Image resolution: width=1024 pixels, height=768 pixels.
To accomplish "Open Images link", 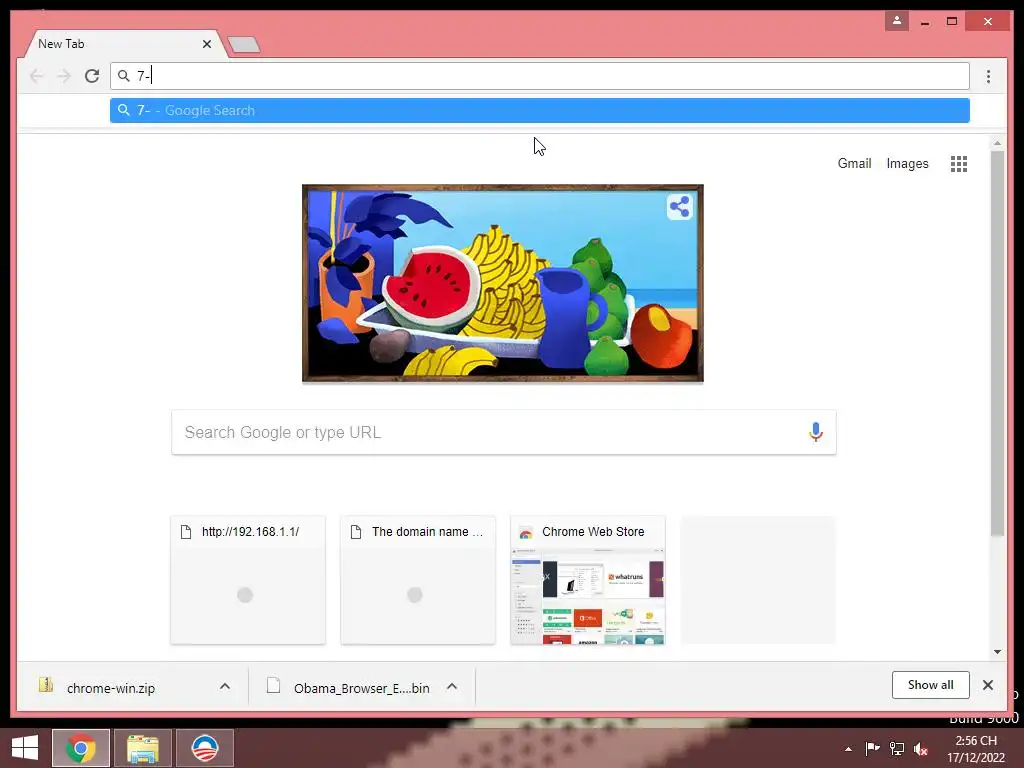I will click(x=907, y=163).
